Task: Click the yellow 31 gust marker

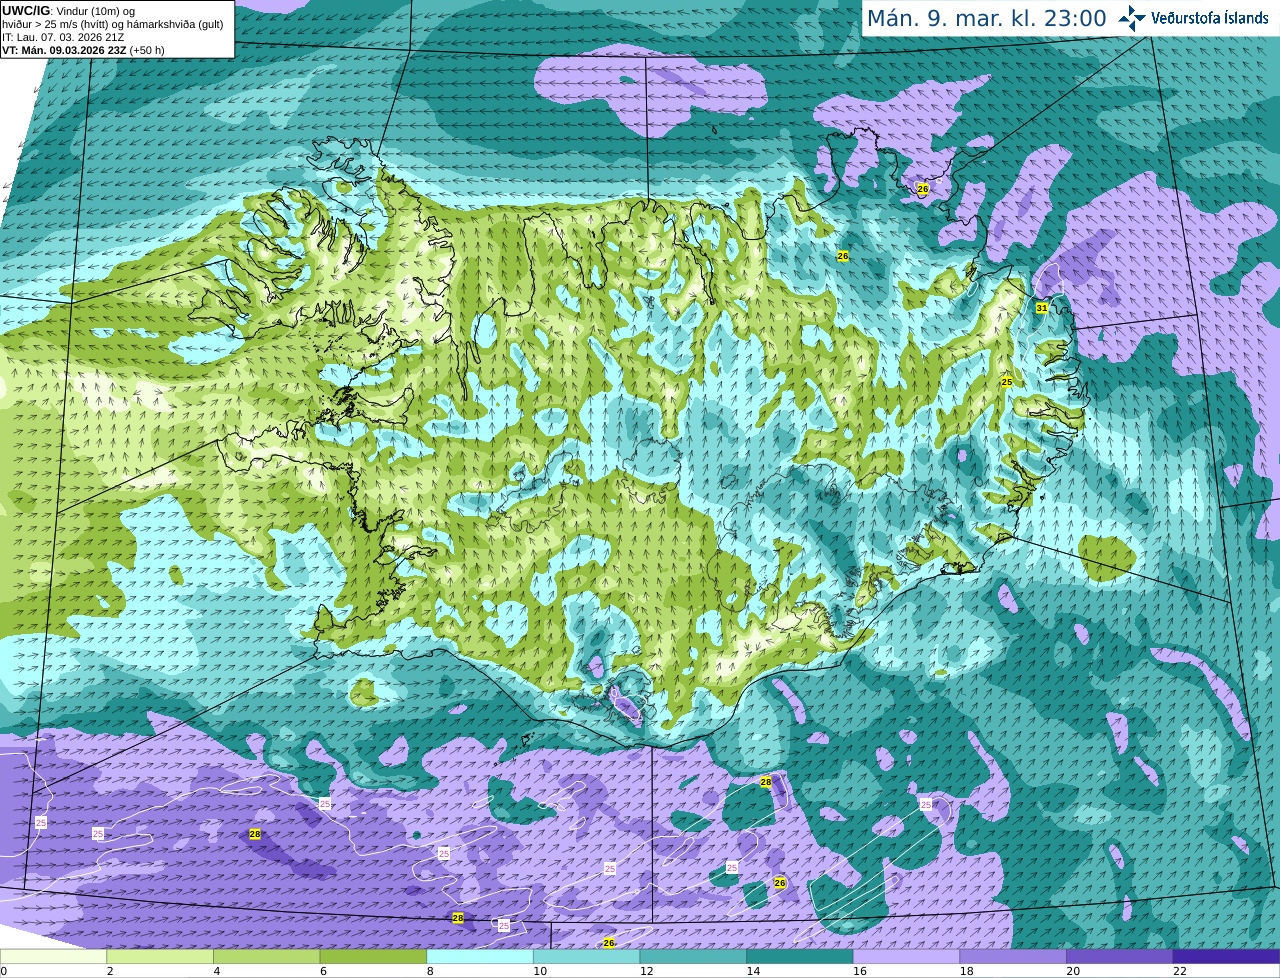Action: click(1041, 308)
